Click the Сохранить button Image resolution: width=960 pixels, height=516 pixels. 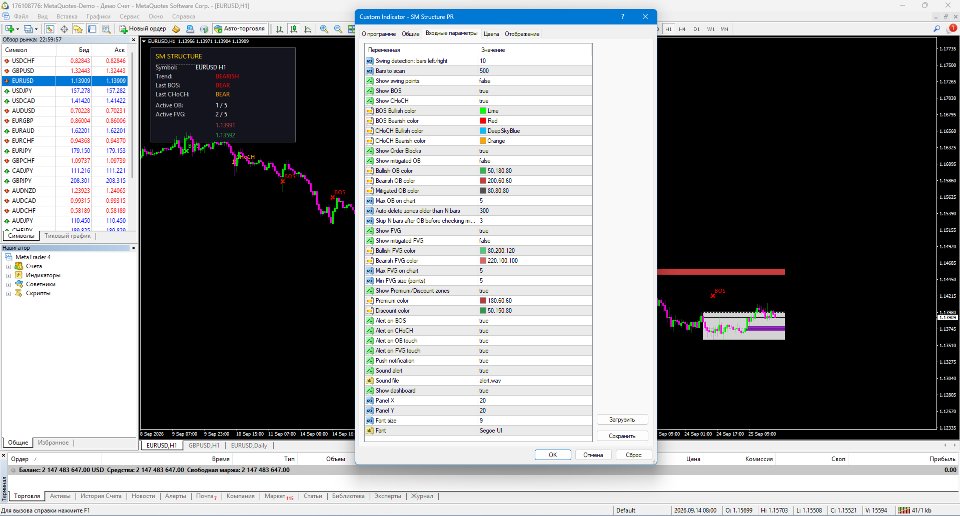pyautogui.click(x=622, y=436)
